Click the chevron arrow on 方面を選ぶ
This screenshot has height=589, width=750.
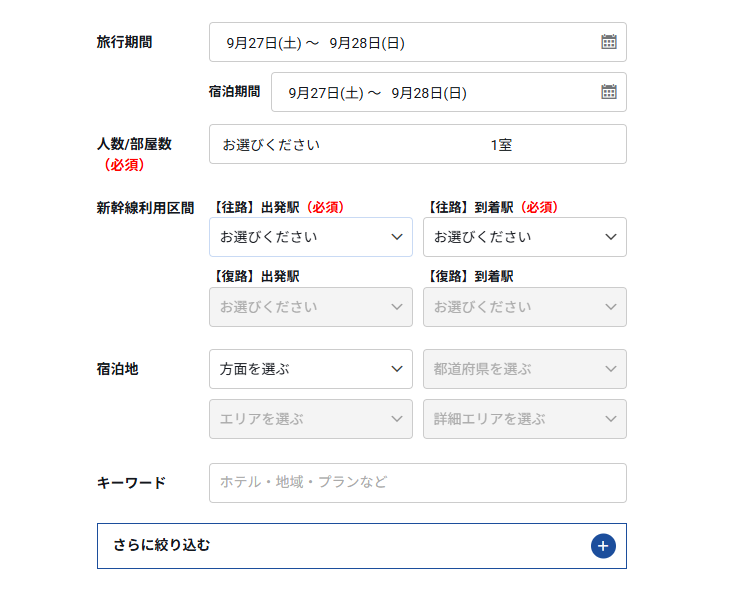[397, 369]
